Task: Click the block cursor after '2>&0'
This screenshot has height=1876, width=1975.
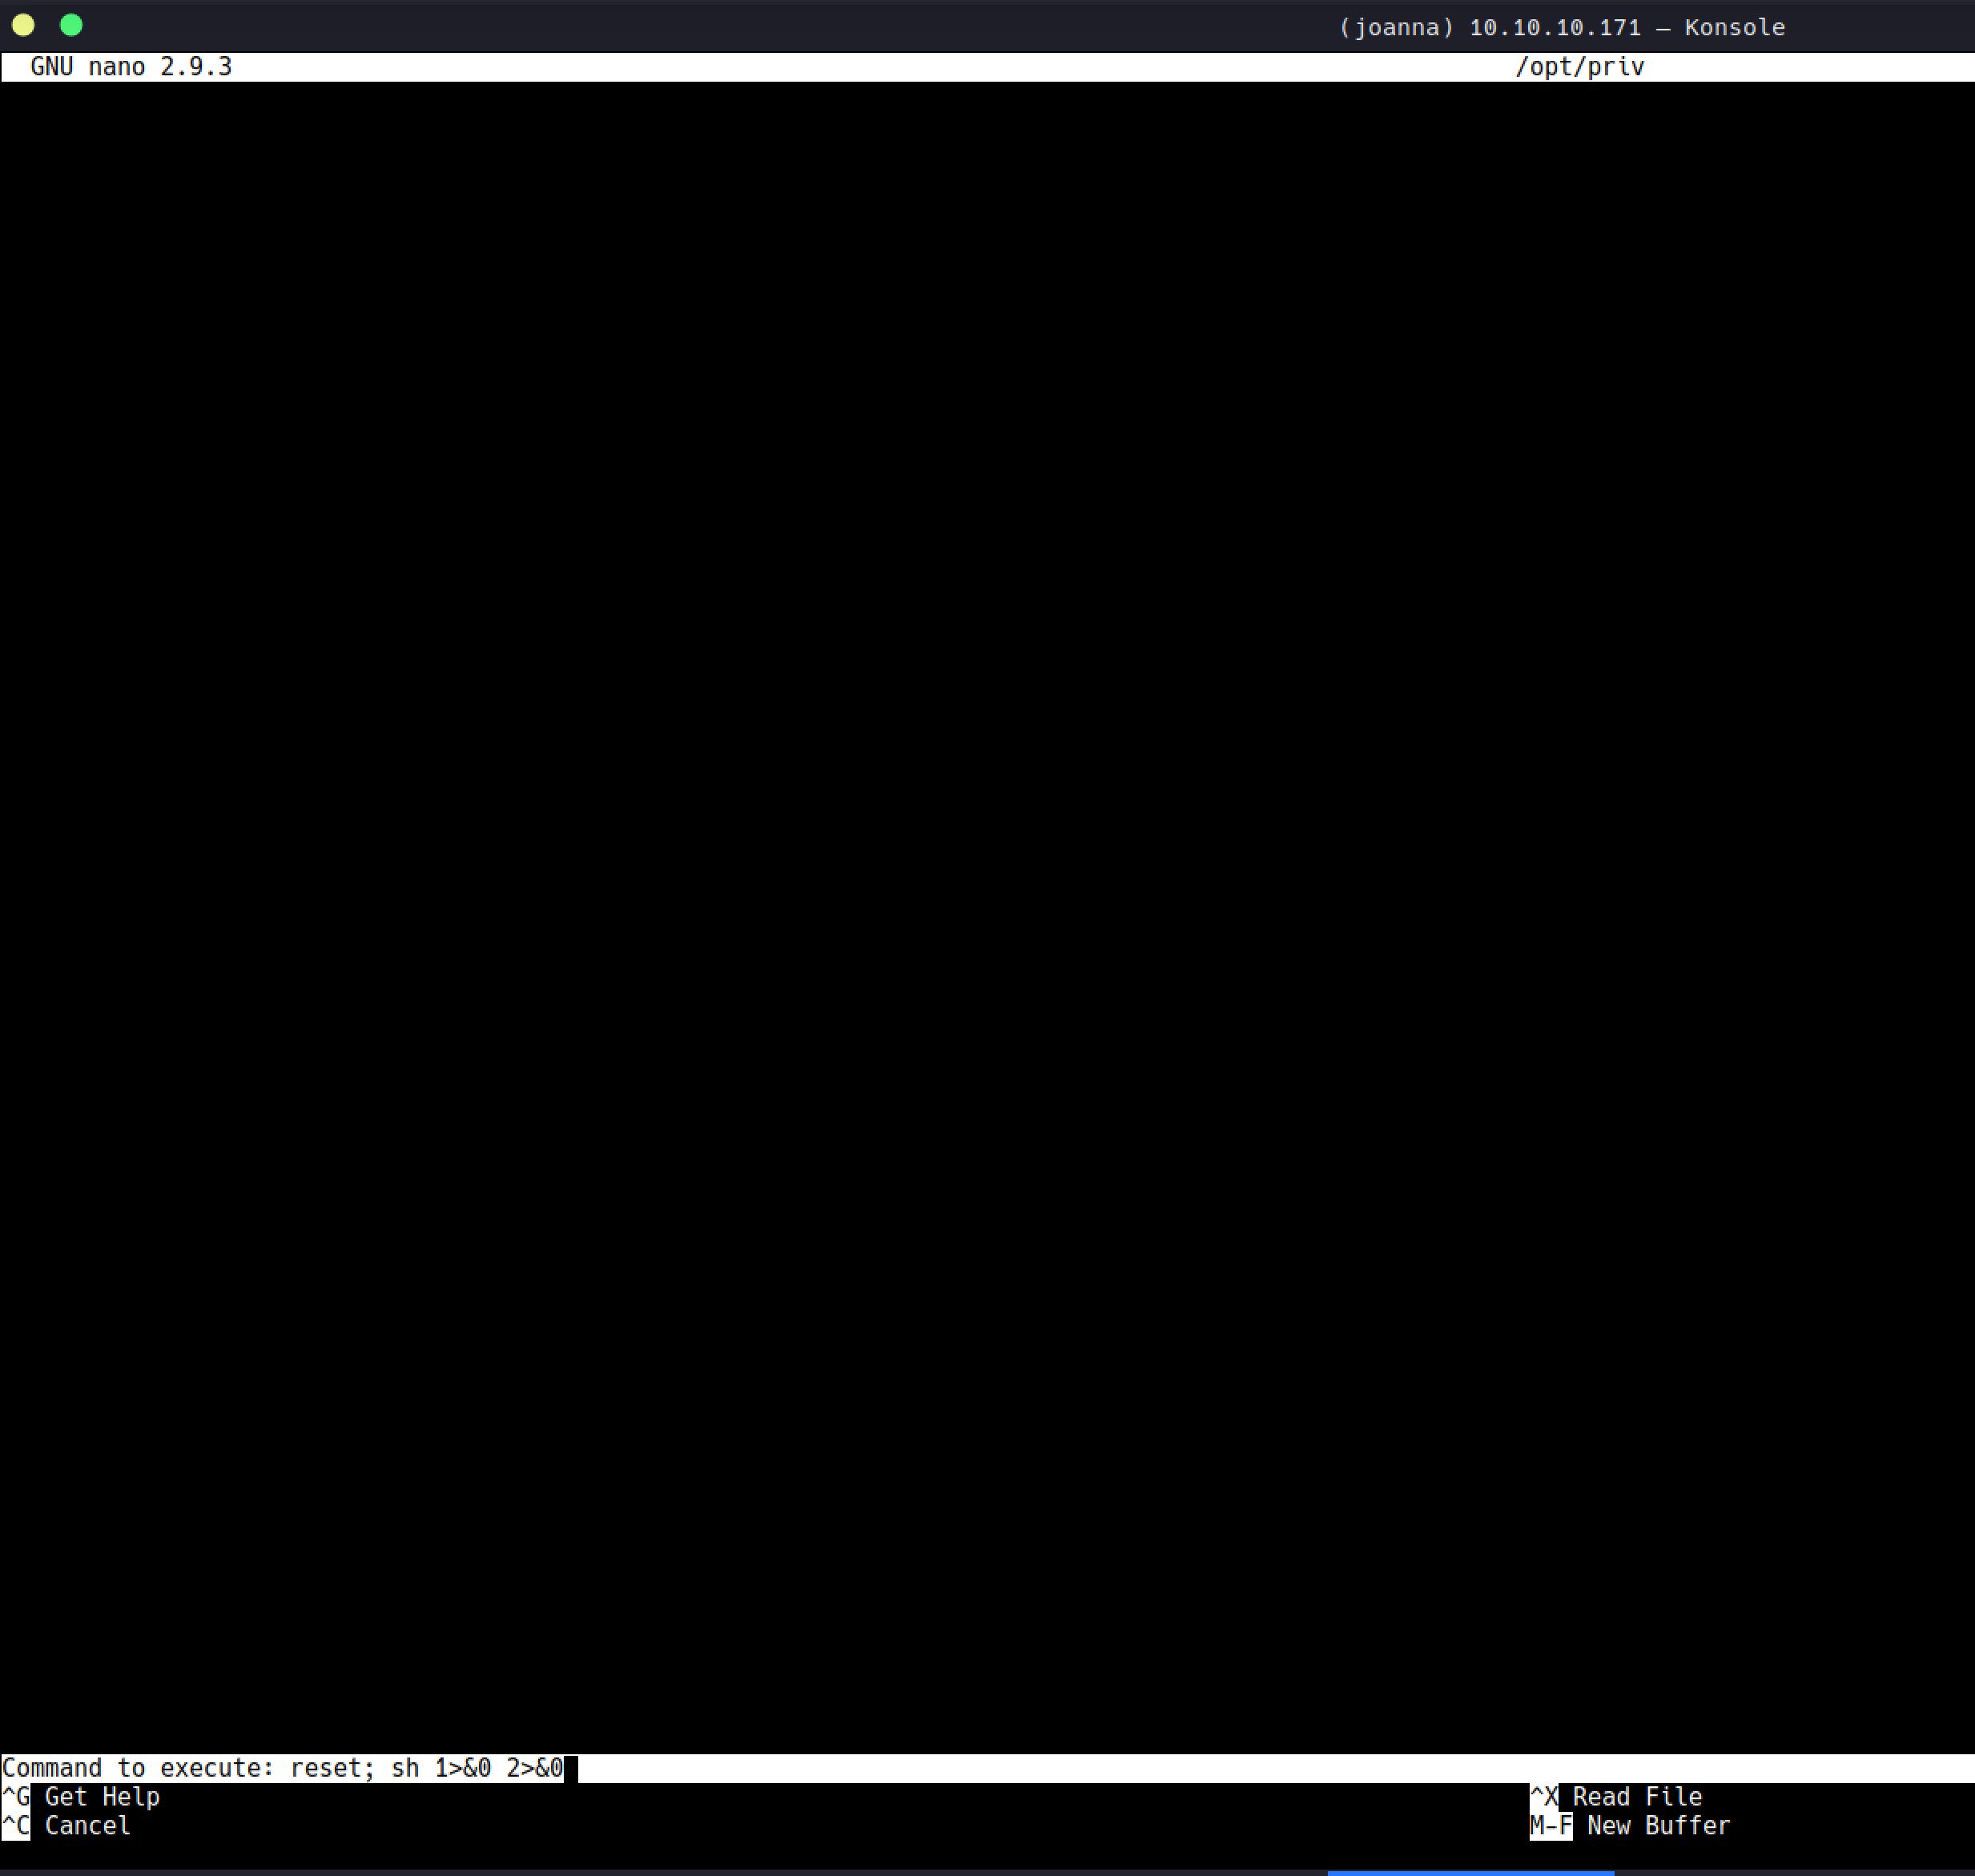Action: click(571, 1768)
